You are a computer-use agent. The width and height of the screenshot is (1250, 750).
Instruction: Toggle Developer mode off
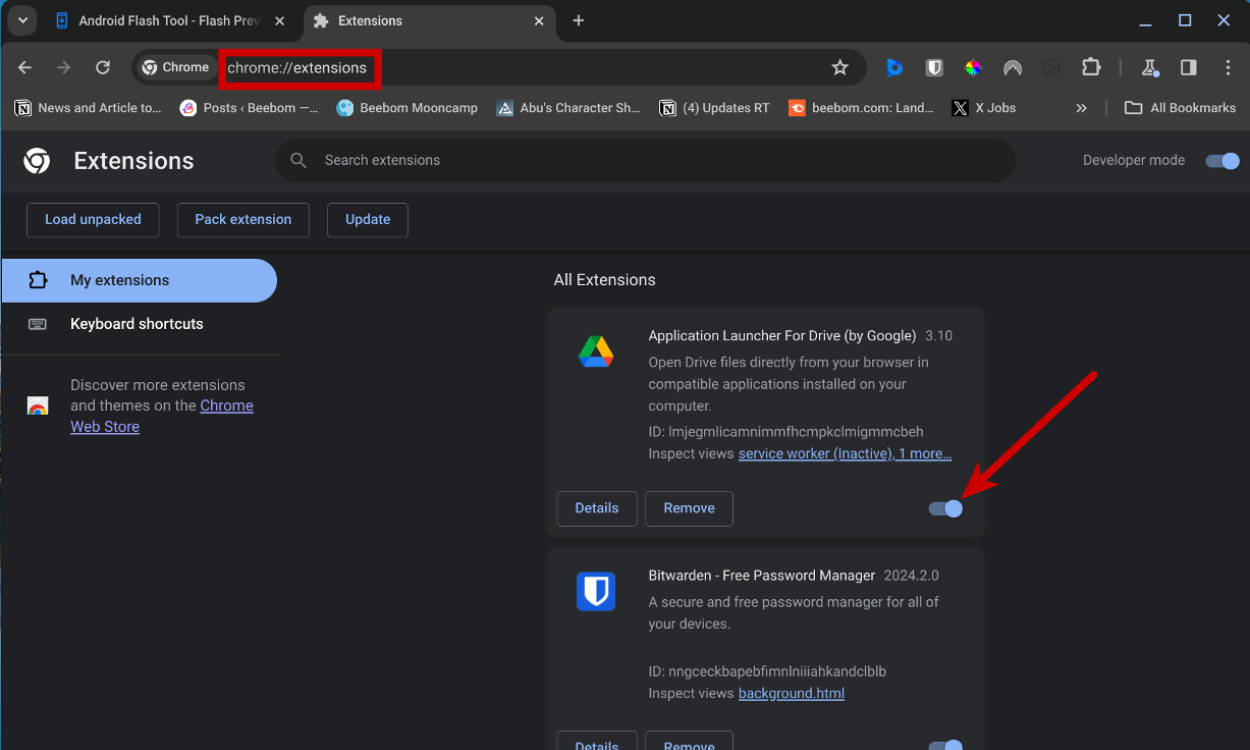[1222, 160]
